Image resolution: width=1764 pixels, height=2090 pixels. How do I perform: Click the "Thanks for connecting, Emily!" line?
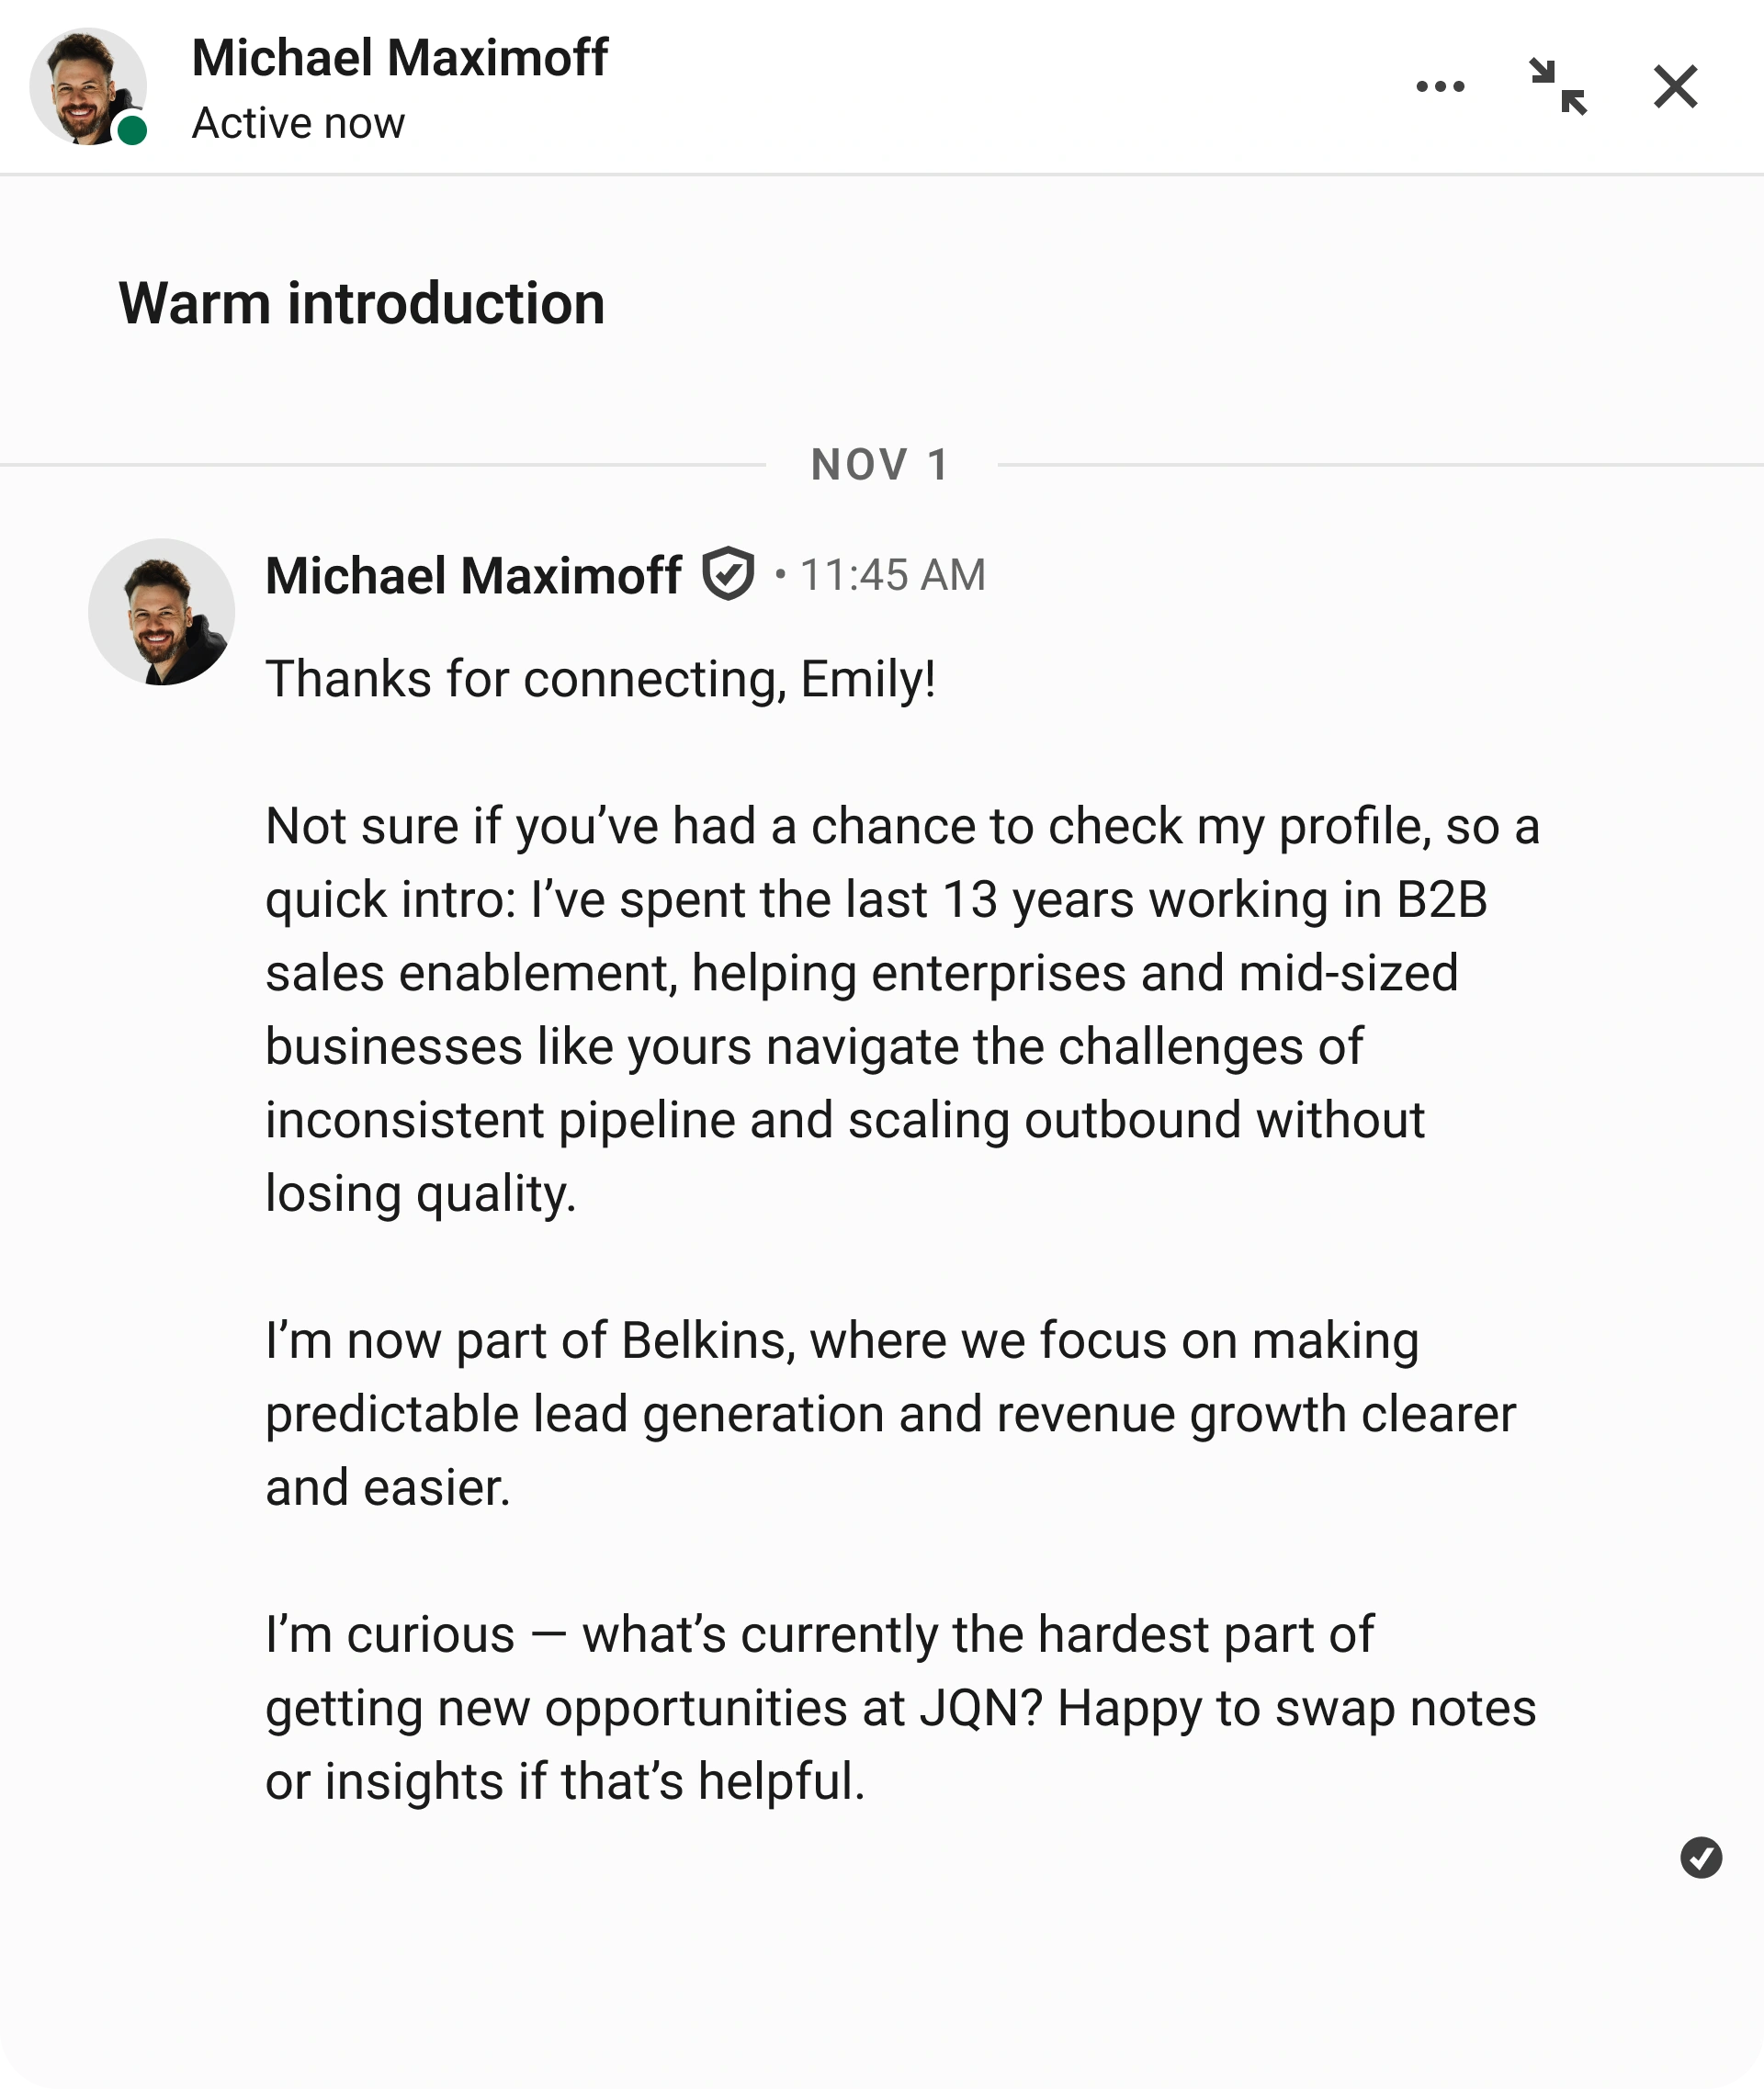pos(600,680)
